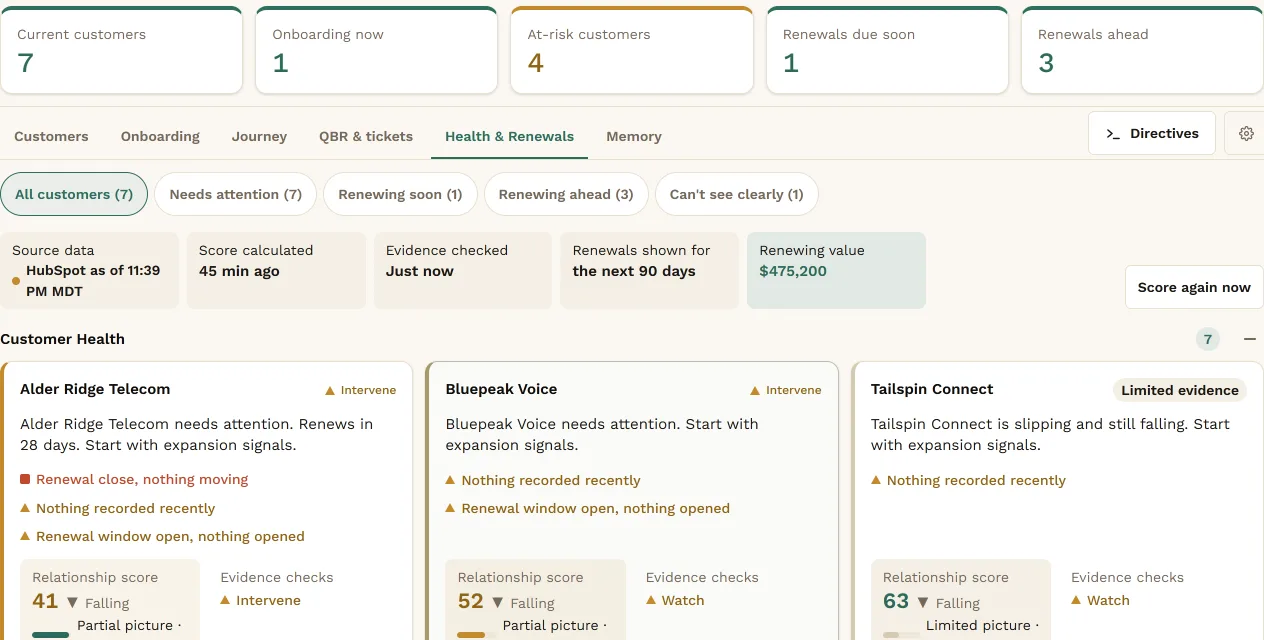Click falling arrow next to score 41
The image size is (1264, 640).
pyautogui.click(x=72, y=603)
